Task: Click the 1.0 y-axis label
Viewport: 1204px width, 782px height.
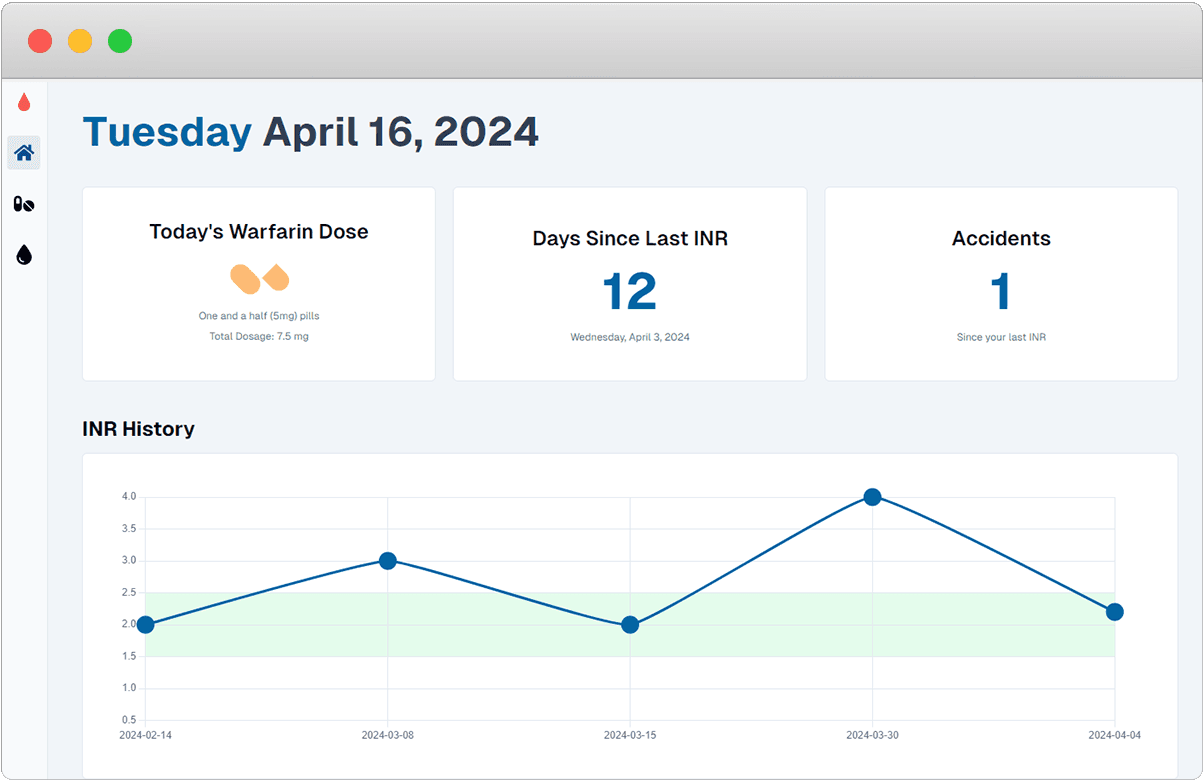Action: 129,689
